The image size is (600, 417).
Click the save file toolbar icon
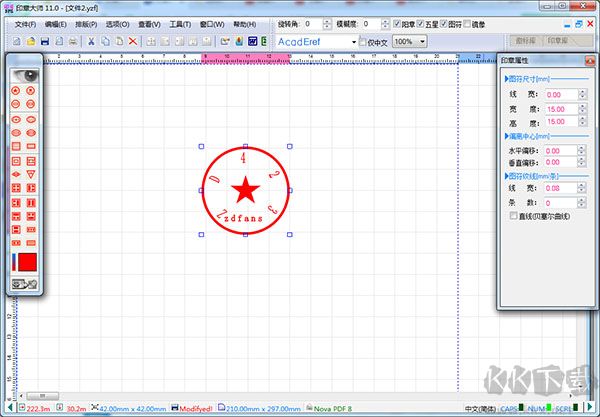click(x=46, y=41)
